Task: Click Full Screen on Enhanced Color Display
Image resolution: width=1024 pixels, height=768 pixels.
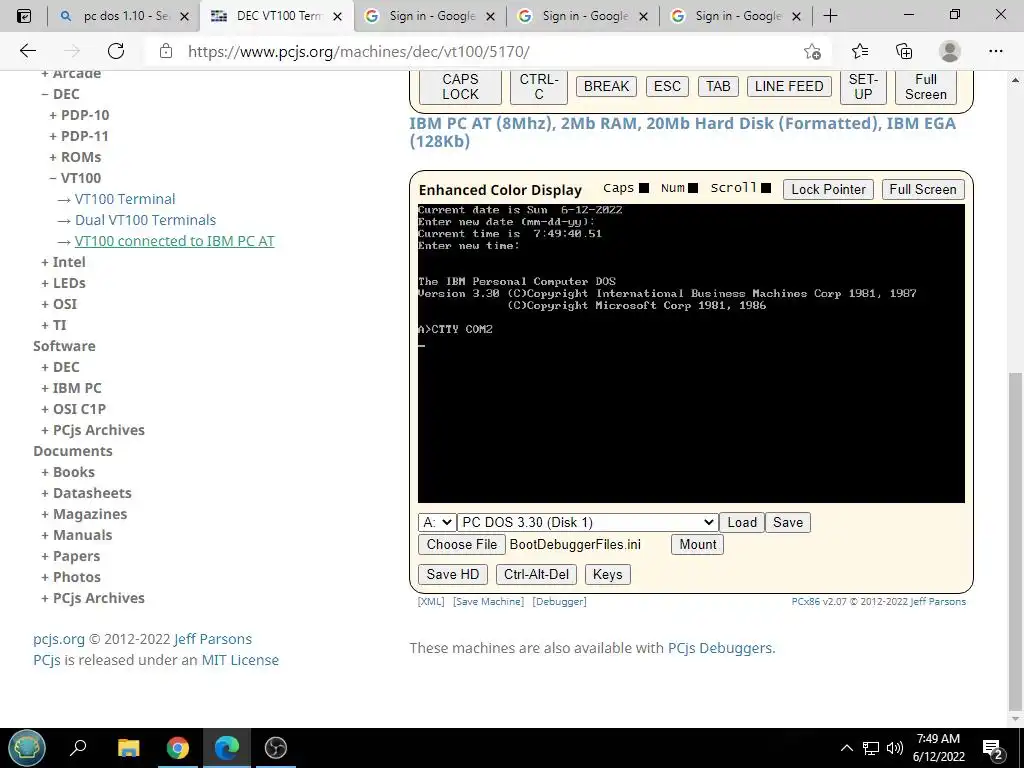Action: pyautogui.click(x=923, y=189)
